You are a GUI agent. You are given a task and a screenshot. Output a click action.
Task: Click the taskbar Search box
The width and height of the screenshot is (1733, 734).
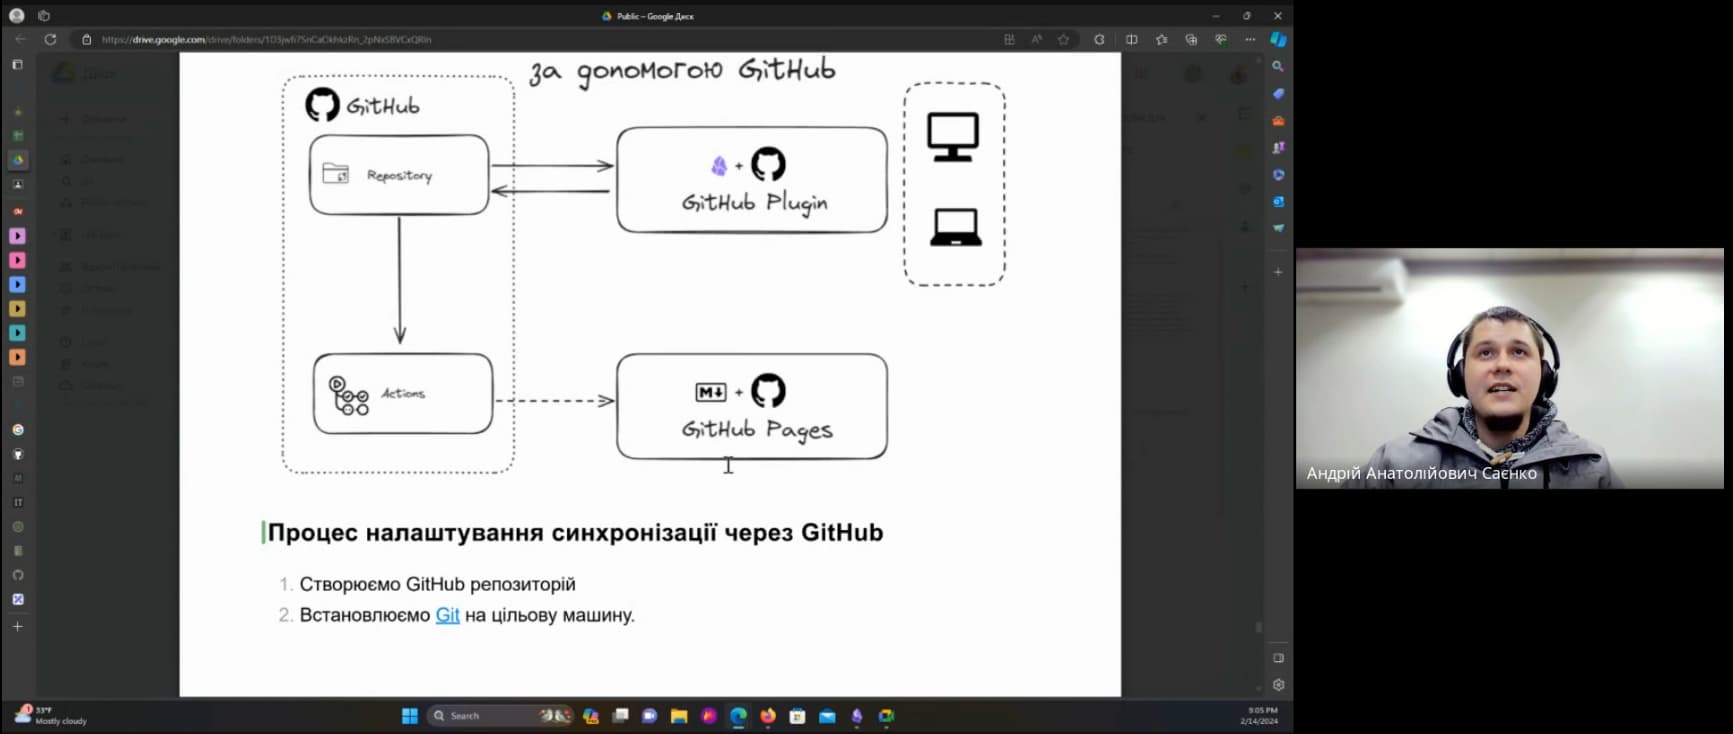(500, 716)
